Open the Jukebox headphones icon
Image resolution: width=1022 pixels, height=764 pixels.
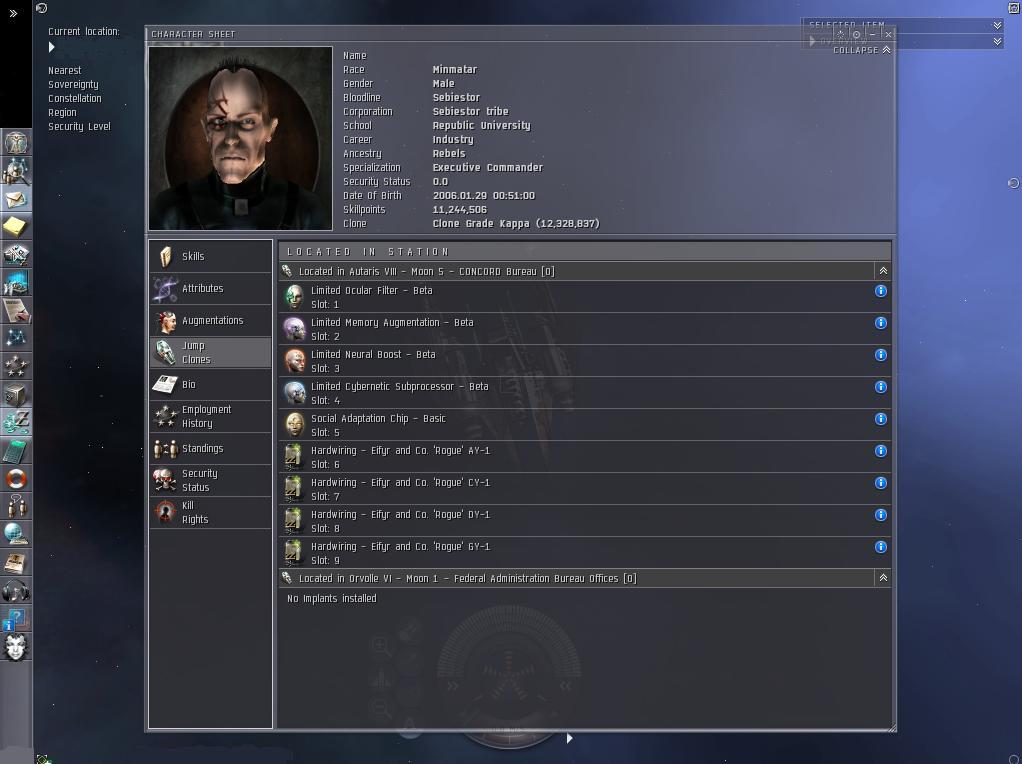click(16, 591)
